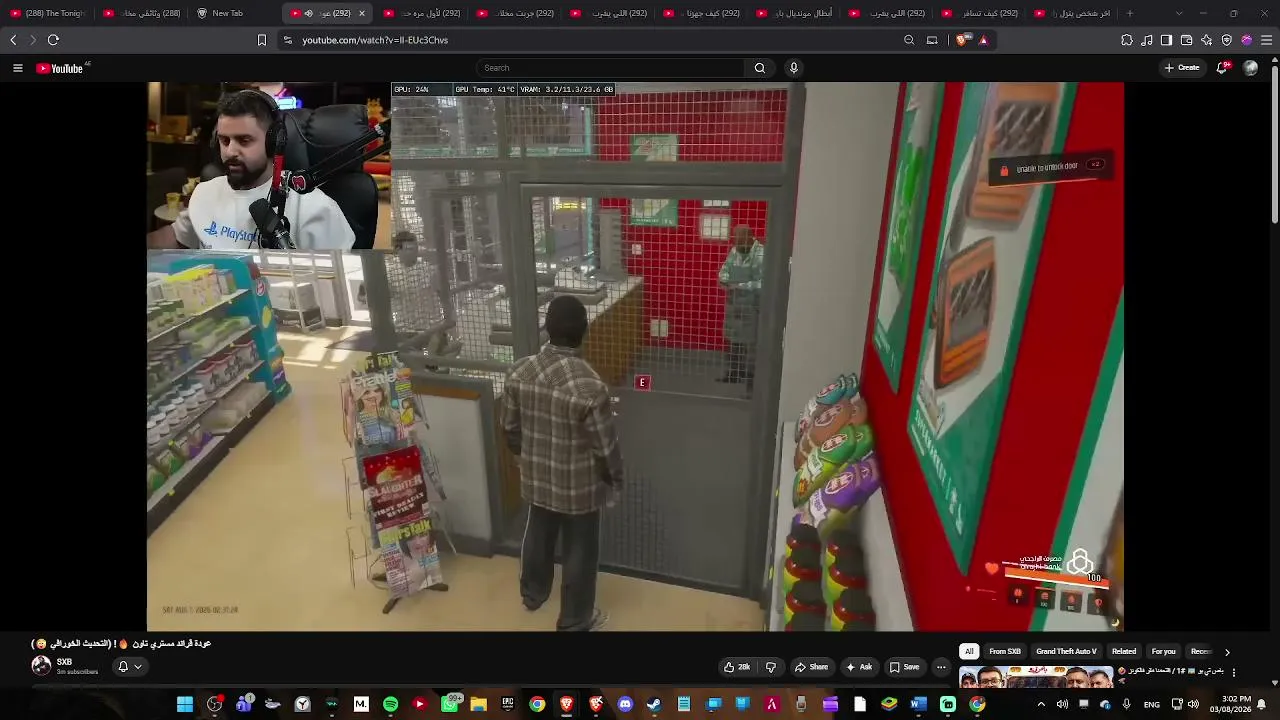This screenshot has height=720, width=1280.
Task: Open the Windows Start menu
Action: point(185,705)
